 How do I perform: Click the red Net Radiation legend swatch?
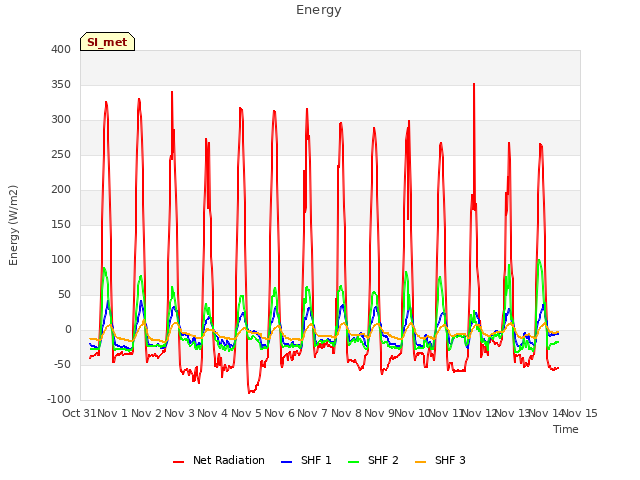(178, 462)
